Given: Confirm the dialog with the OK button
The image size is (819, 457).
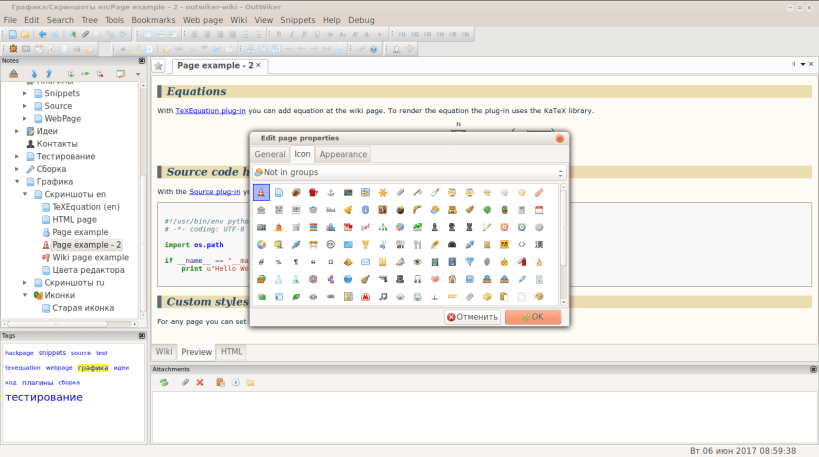Looking at the screenshot, I should coord(533,317).
